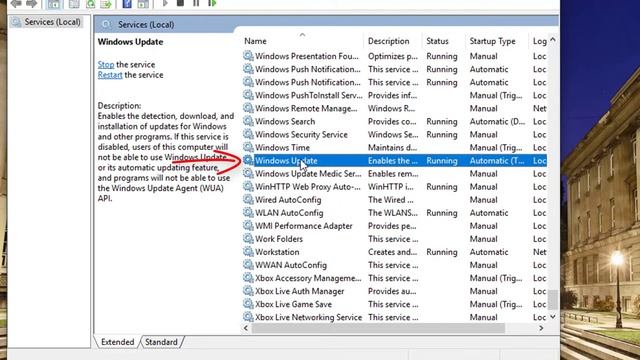The height and width of the screenshot is (360, 640).
Task: Click the gear icon beside Windows Time
Action: (248, 147)
